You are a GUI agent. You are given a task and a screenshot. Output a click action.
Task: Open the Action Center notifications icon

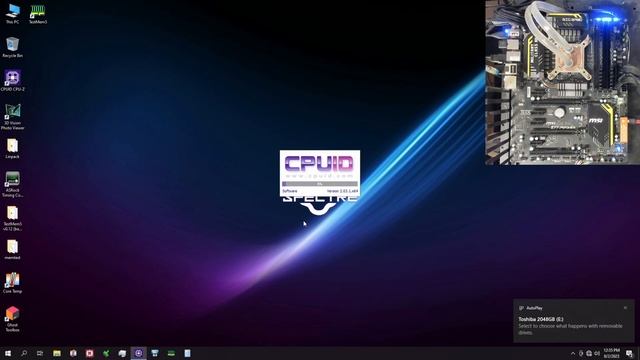click(x=630, y=353)
